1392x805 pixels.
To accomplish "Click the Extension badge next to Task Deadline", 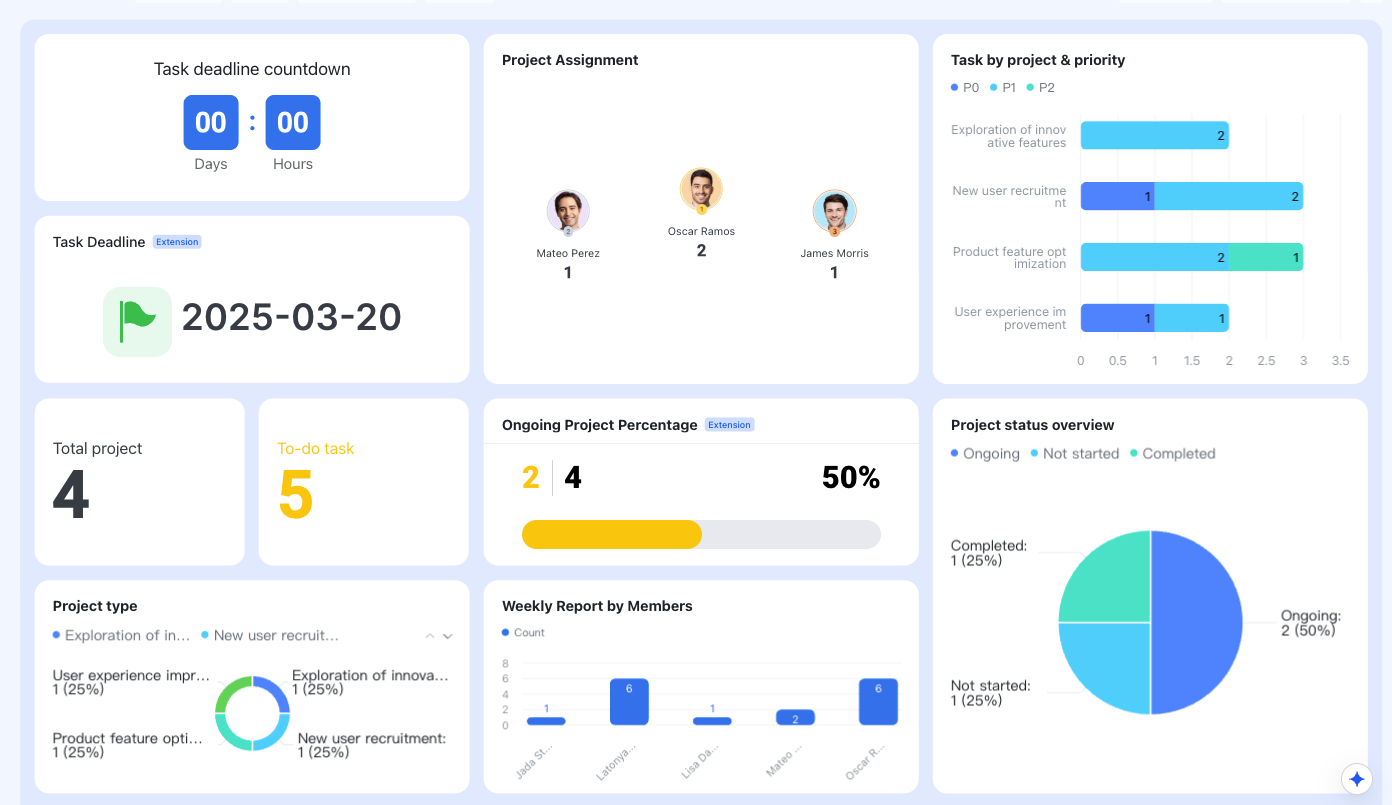I will tap(177, 242).
